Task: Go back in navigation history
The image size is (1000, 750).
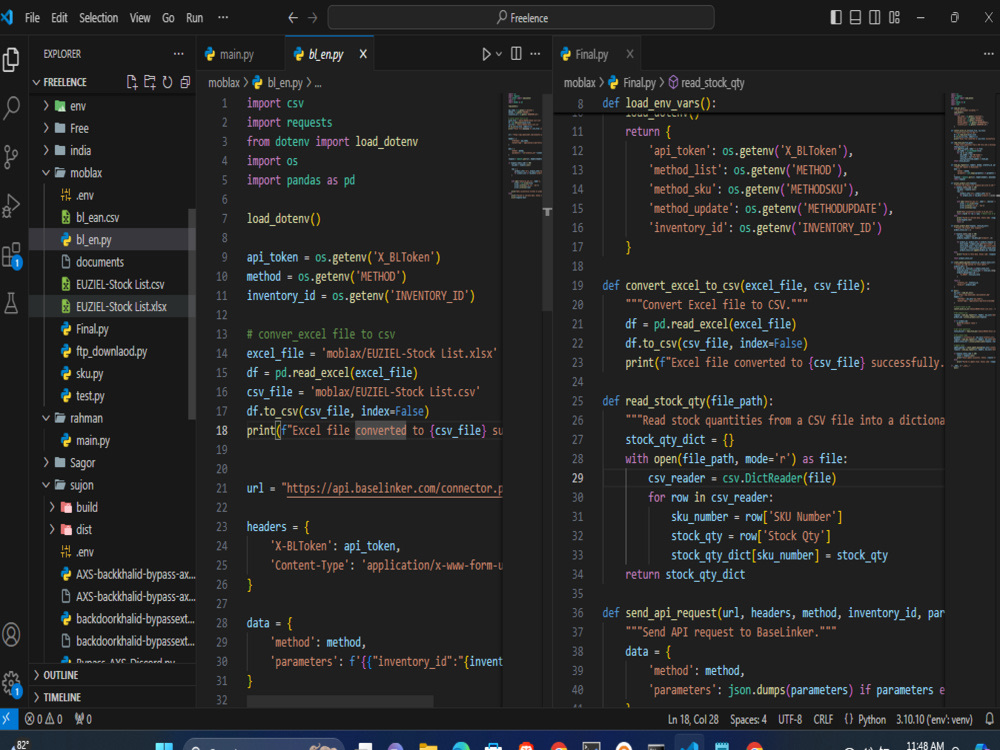Action: pyautogui.click(x=293, y=18)
